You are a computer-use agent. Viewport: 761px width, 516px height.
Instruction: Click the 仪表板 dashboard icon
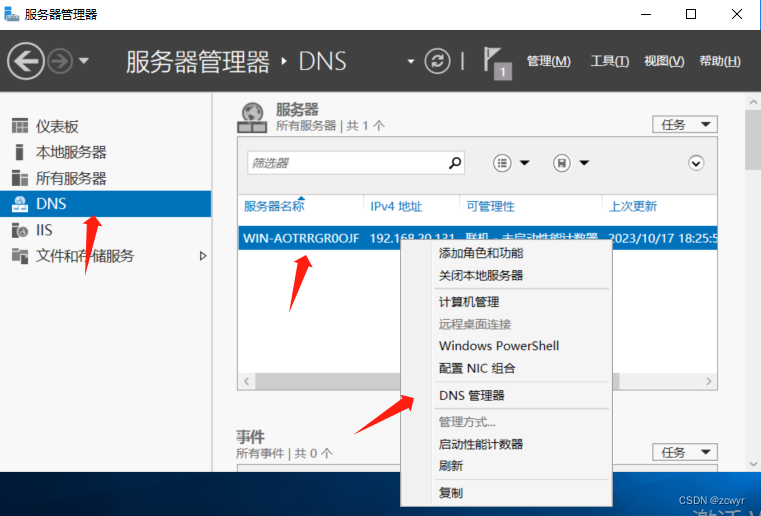tap(19, 126)
